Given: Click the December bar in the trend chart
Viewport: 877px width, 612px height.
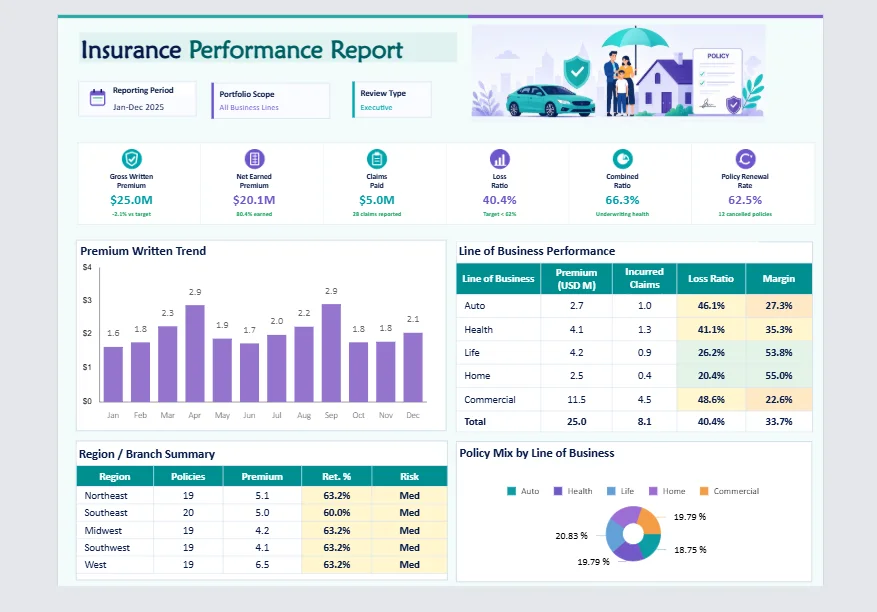Looking at the screenshot, I should pyautogui.click(x=413, y=368).
